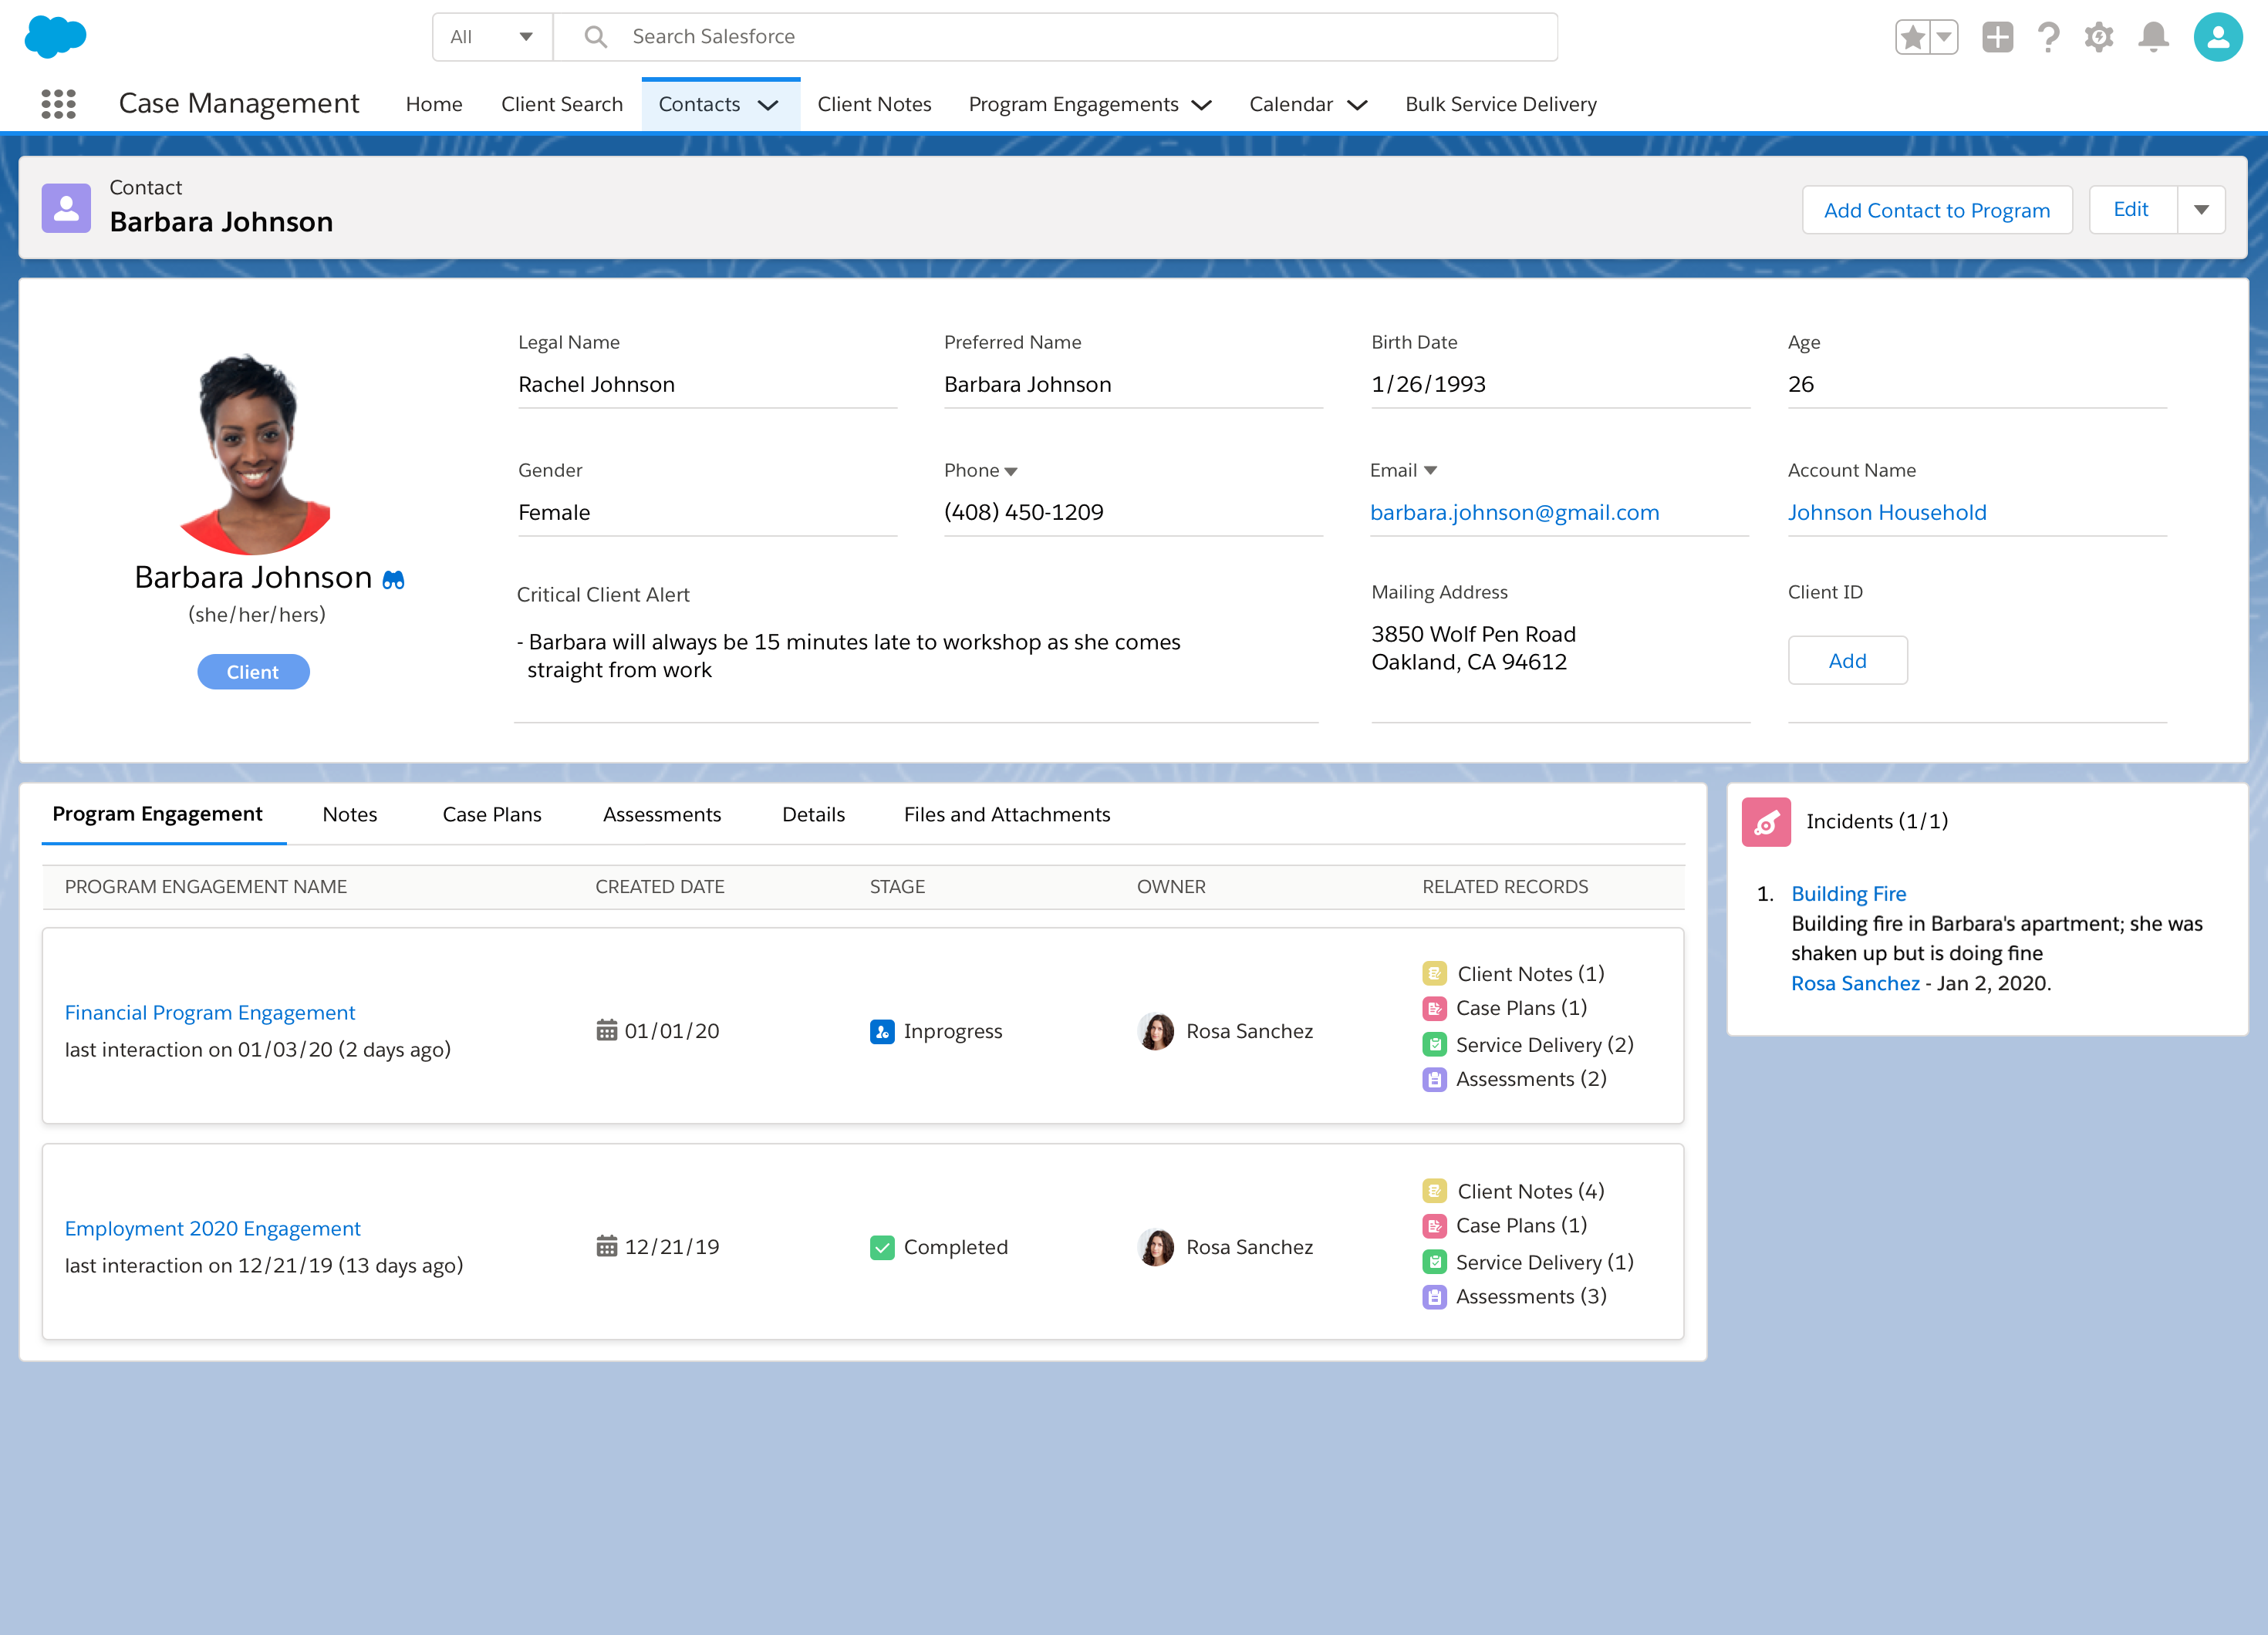The width and height of the screenshot is (2268, 1635).
Task: Open the favorites list dropdown arrow
Action: coord(1943,38)
